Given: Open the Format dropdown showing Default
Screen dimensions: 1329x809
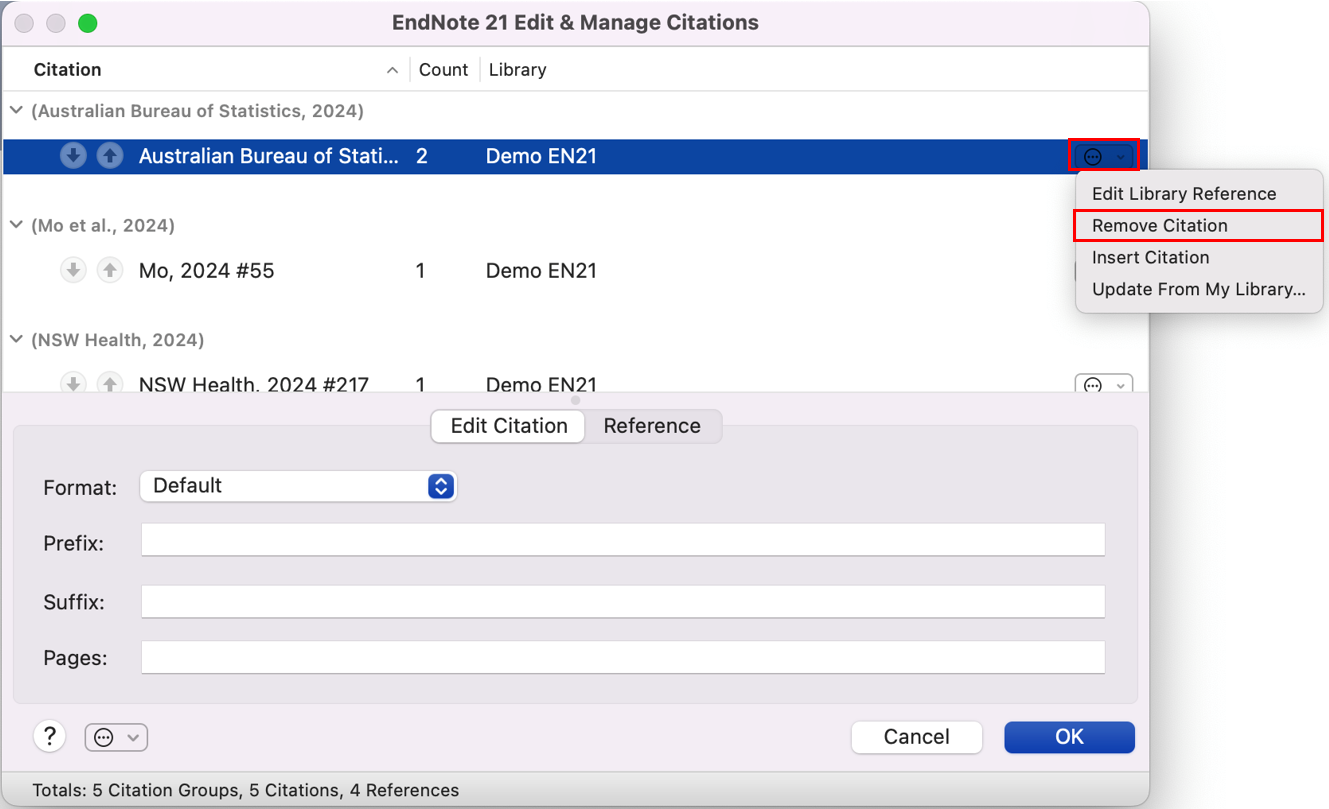Looking at the screenshot, I should click(x=297, y=487).
